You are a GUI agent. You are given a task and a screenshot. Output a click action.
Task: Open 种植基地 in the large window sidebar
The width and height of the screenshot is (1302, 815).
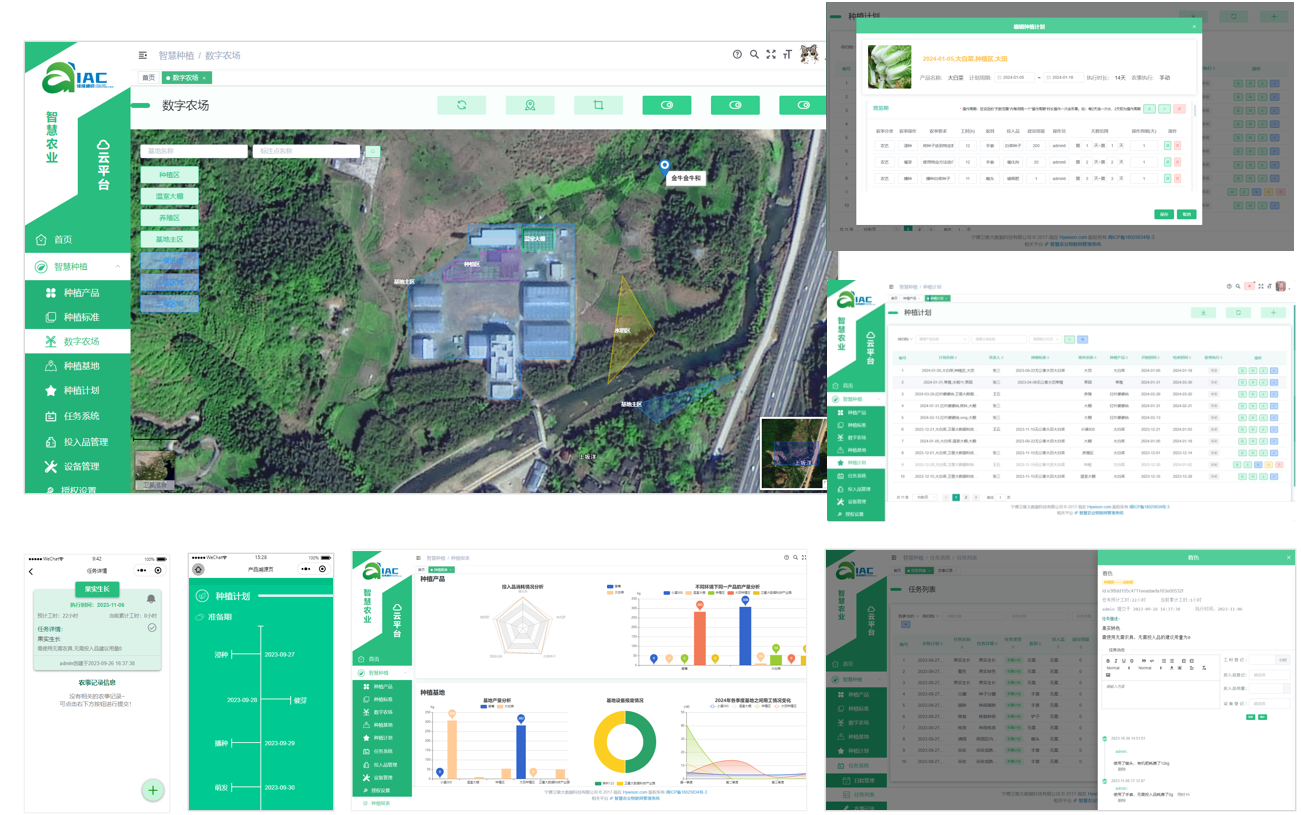tap(81, 366)
